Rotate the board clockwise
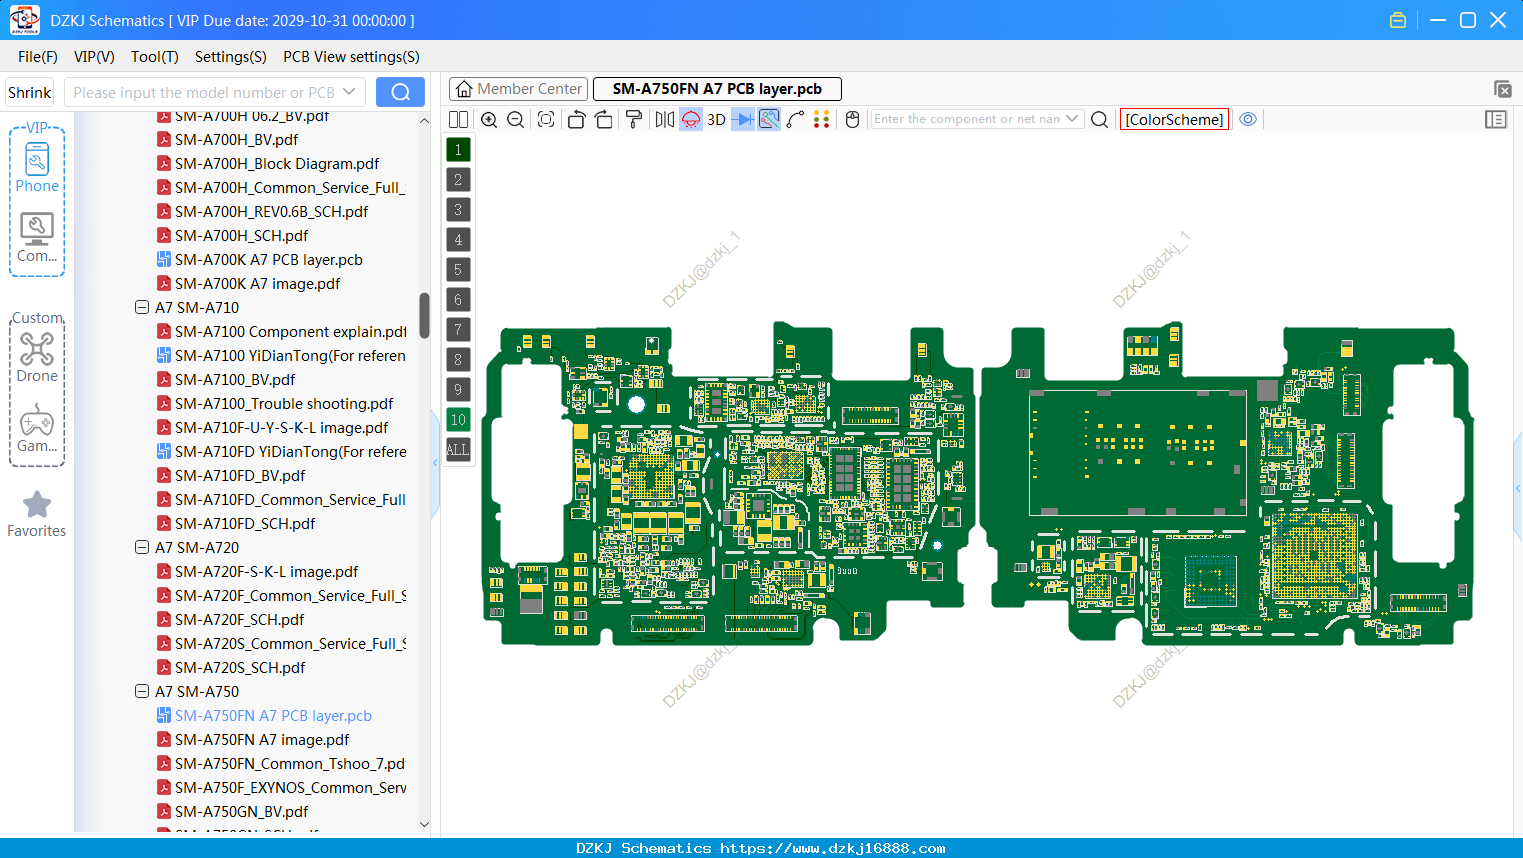Viewport: 1523px width, 858px height. pos(604,119)
